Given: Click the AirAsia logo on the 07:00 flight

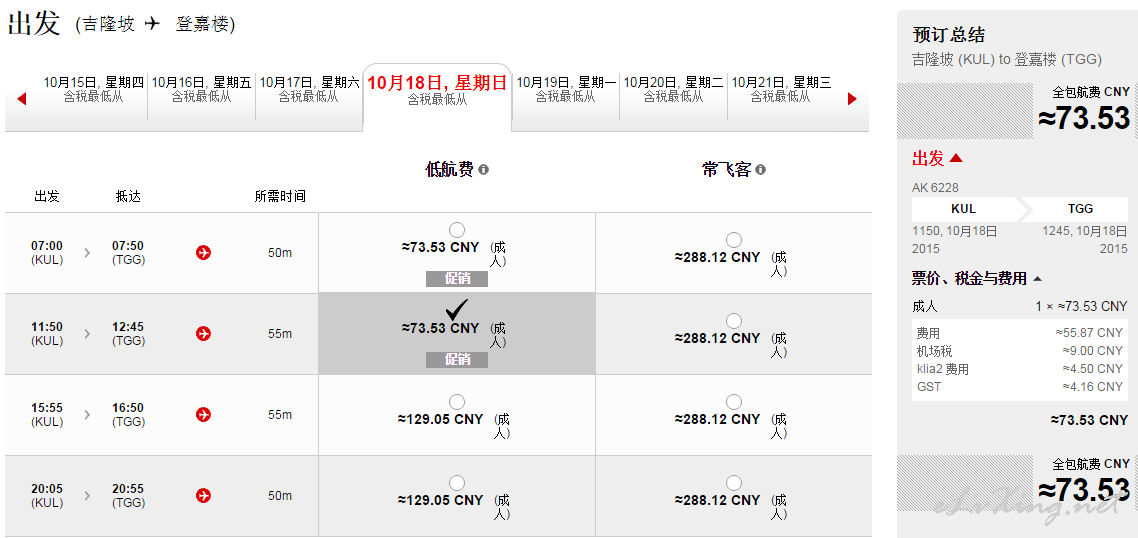Looking at the screenshot, I should (x=203, y=252).
